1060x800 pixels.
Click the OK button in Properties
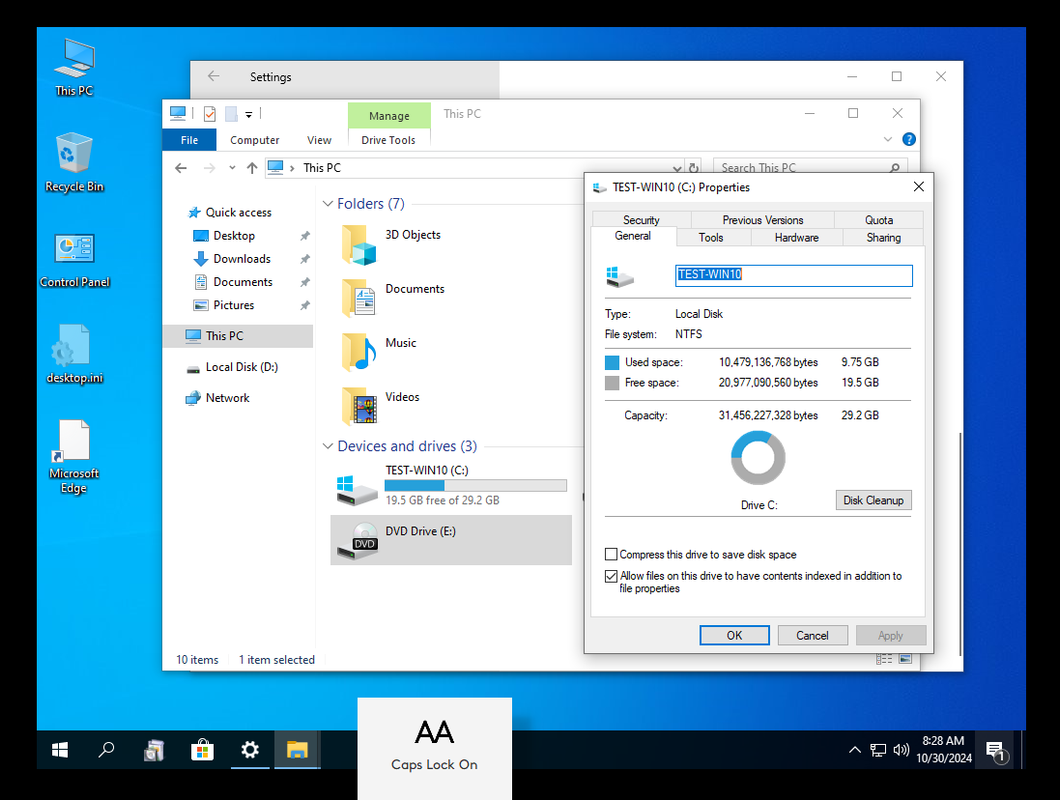(x=734, y=635)
